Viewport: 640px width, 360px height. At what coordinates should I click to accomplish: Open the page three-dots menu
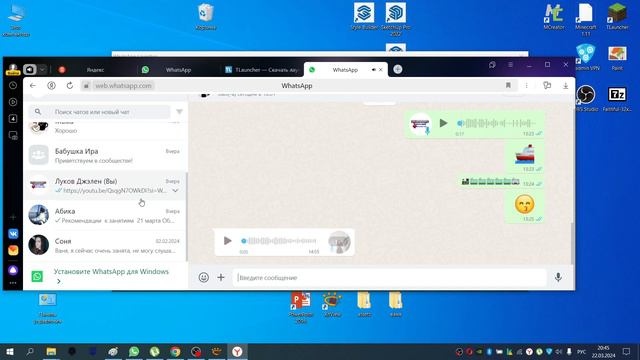pyautogui.click(x=527, y=85)
